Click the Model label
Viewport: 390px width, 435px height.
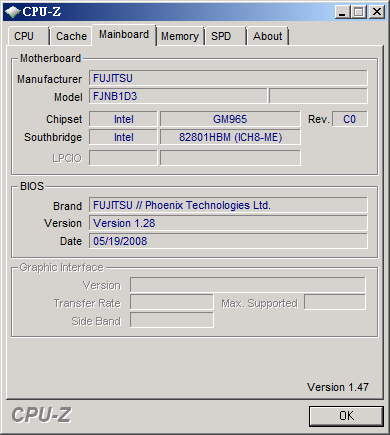tap(68, 97)
